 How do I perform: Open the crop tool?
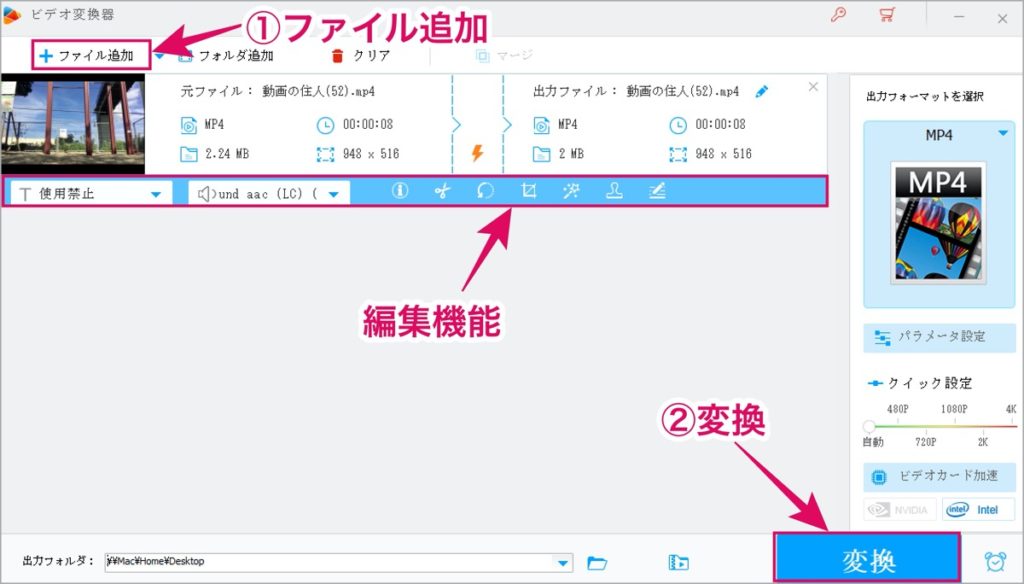pos(528,191)
